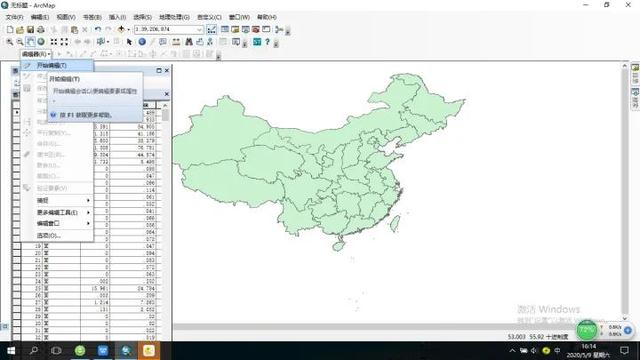Open the Select Features dropdown arrow

108,42
